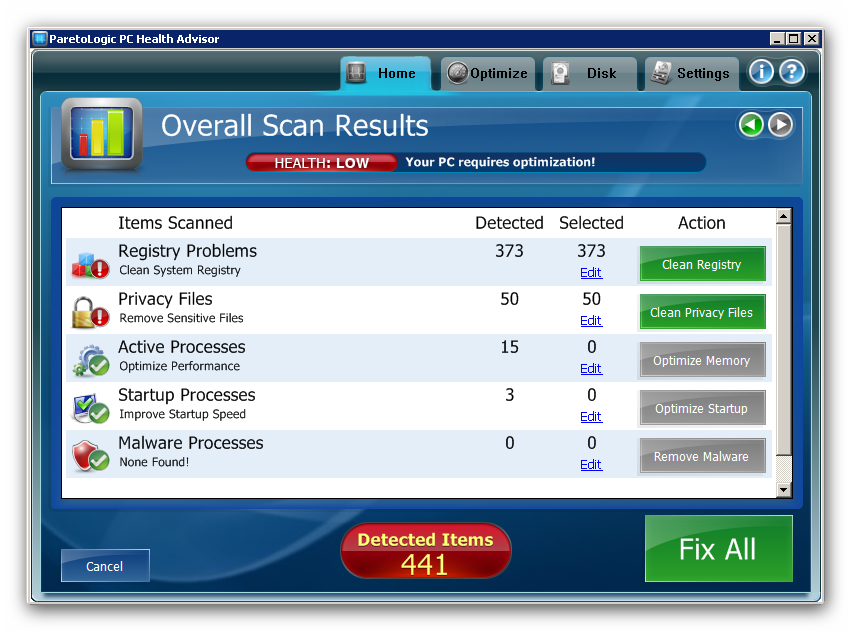Viewport: 852px width, 632px height.
Task: Click the Fix All button
Action: 718,549
